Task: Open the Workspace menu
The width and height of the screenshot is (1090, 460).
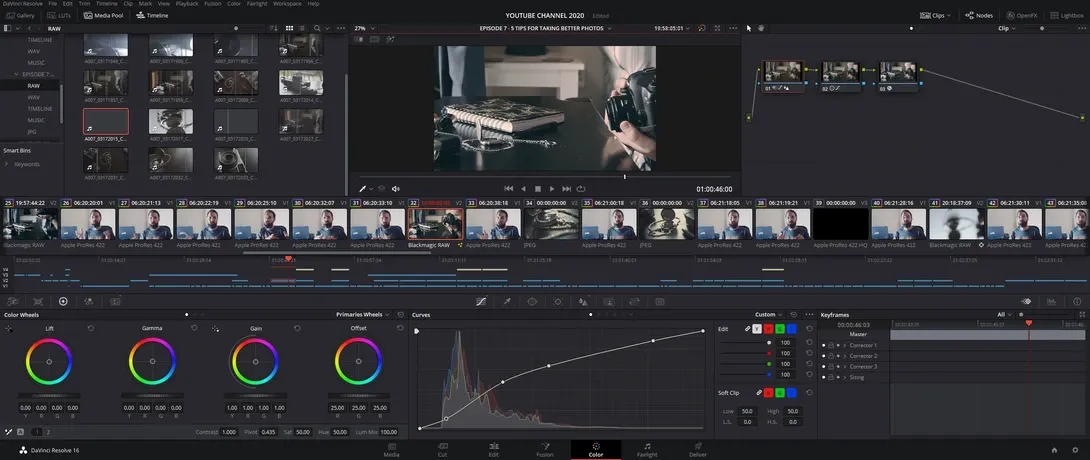Action: click(x=287, y=3)
